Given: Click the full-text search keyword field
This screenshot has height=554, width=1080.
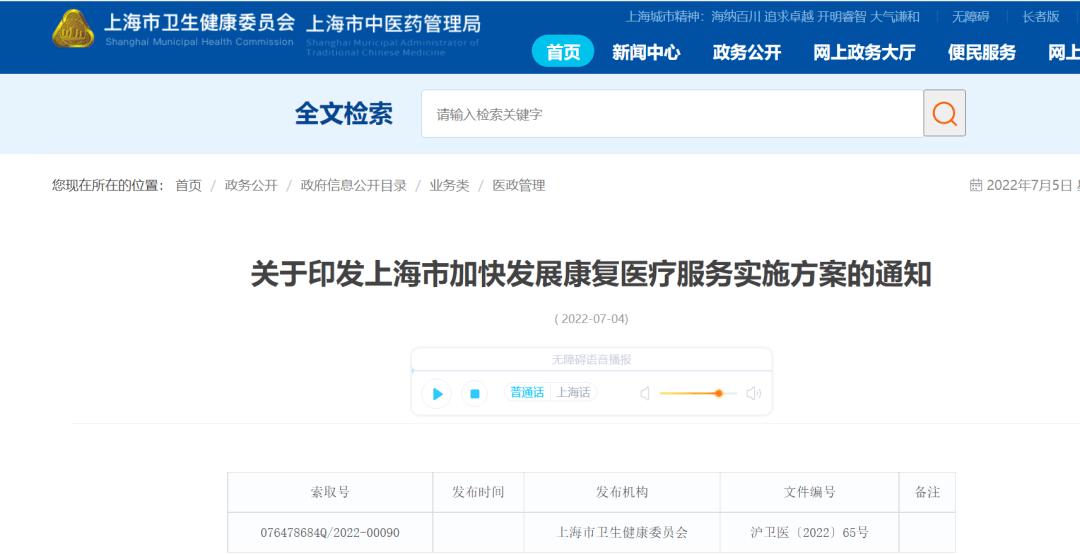Looking at the screenshot, I should click(x=671, y=114).
